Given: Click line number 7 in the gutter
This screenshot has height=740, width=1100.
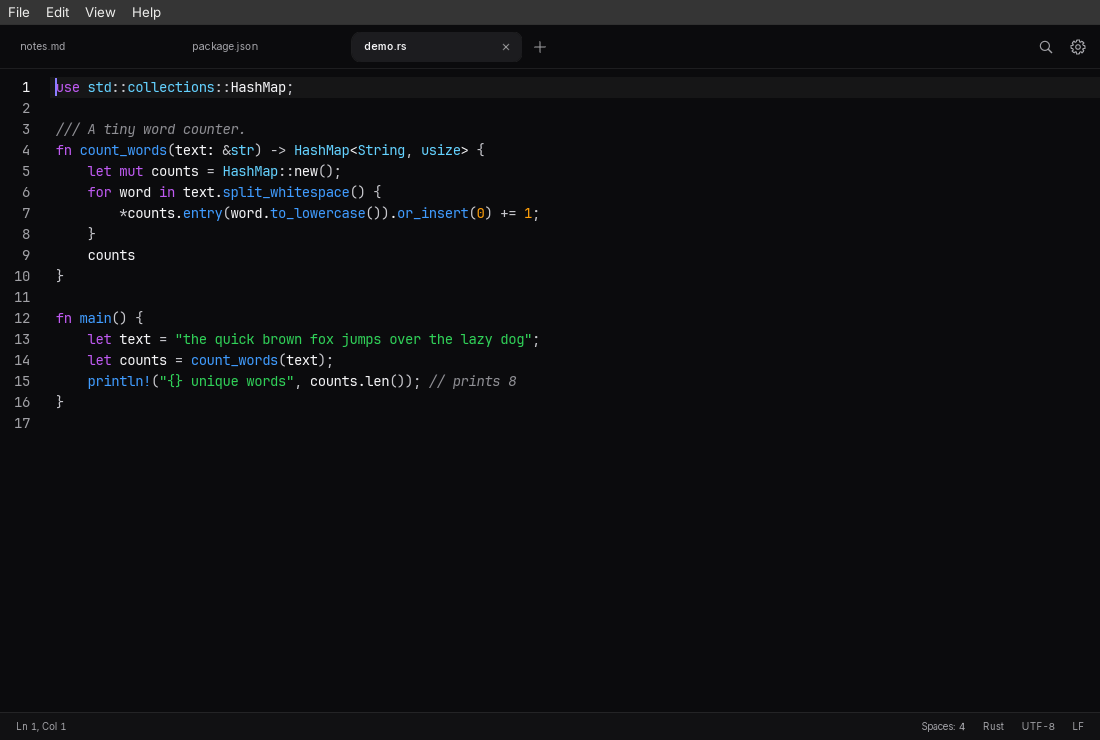Looking at the screenshot, I should tap(26, 214).
